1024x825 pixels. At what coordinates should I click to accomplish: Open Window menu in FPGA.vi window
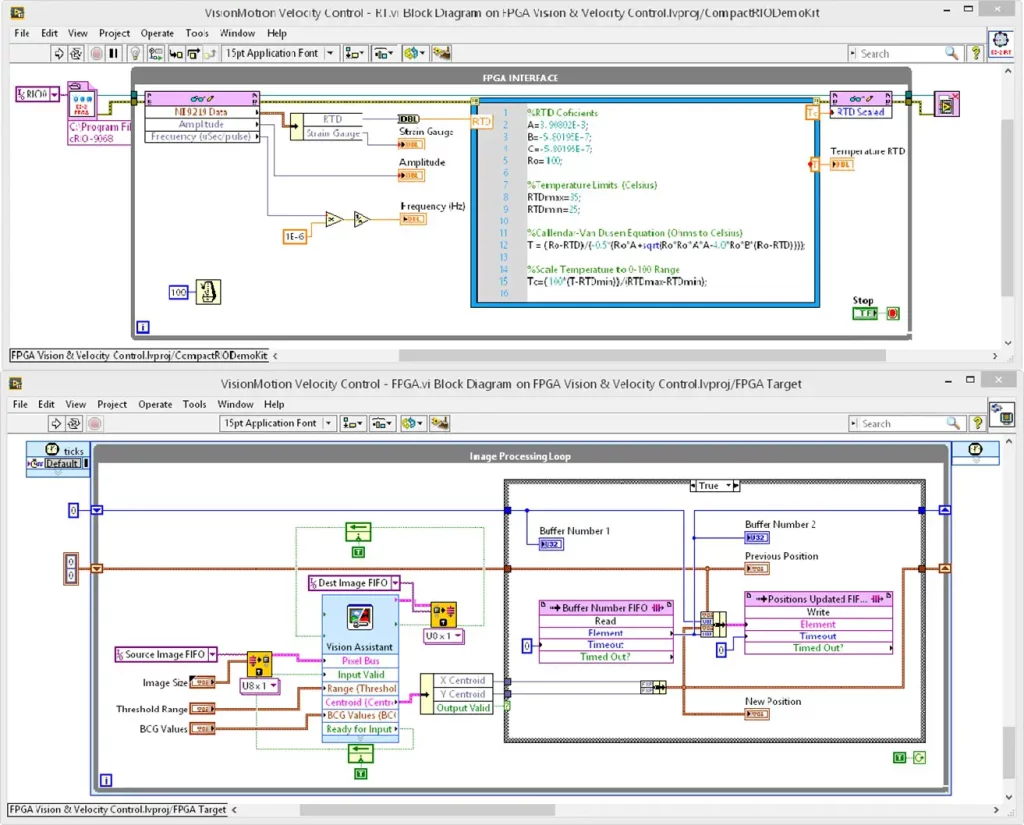point(235,404)
